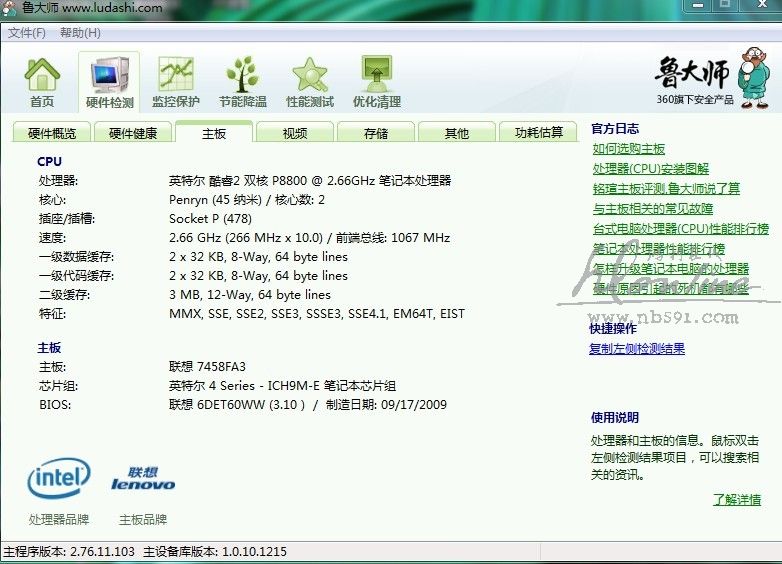
Task: Open the 优化清理 optimize cleanup icon
Action: click(x=377, y=81)
